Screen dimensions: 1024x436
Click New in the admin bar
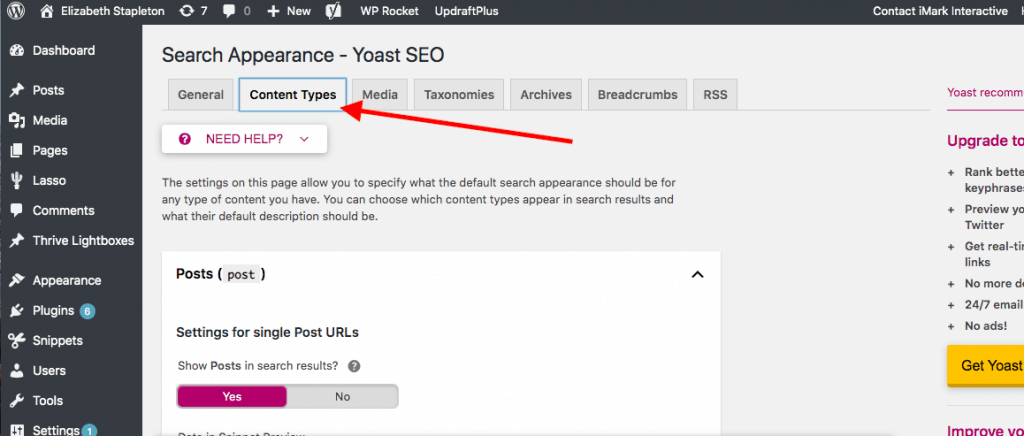[x=299, y=11]
